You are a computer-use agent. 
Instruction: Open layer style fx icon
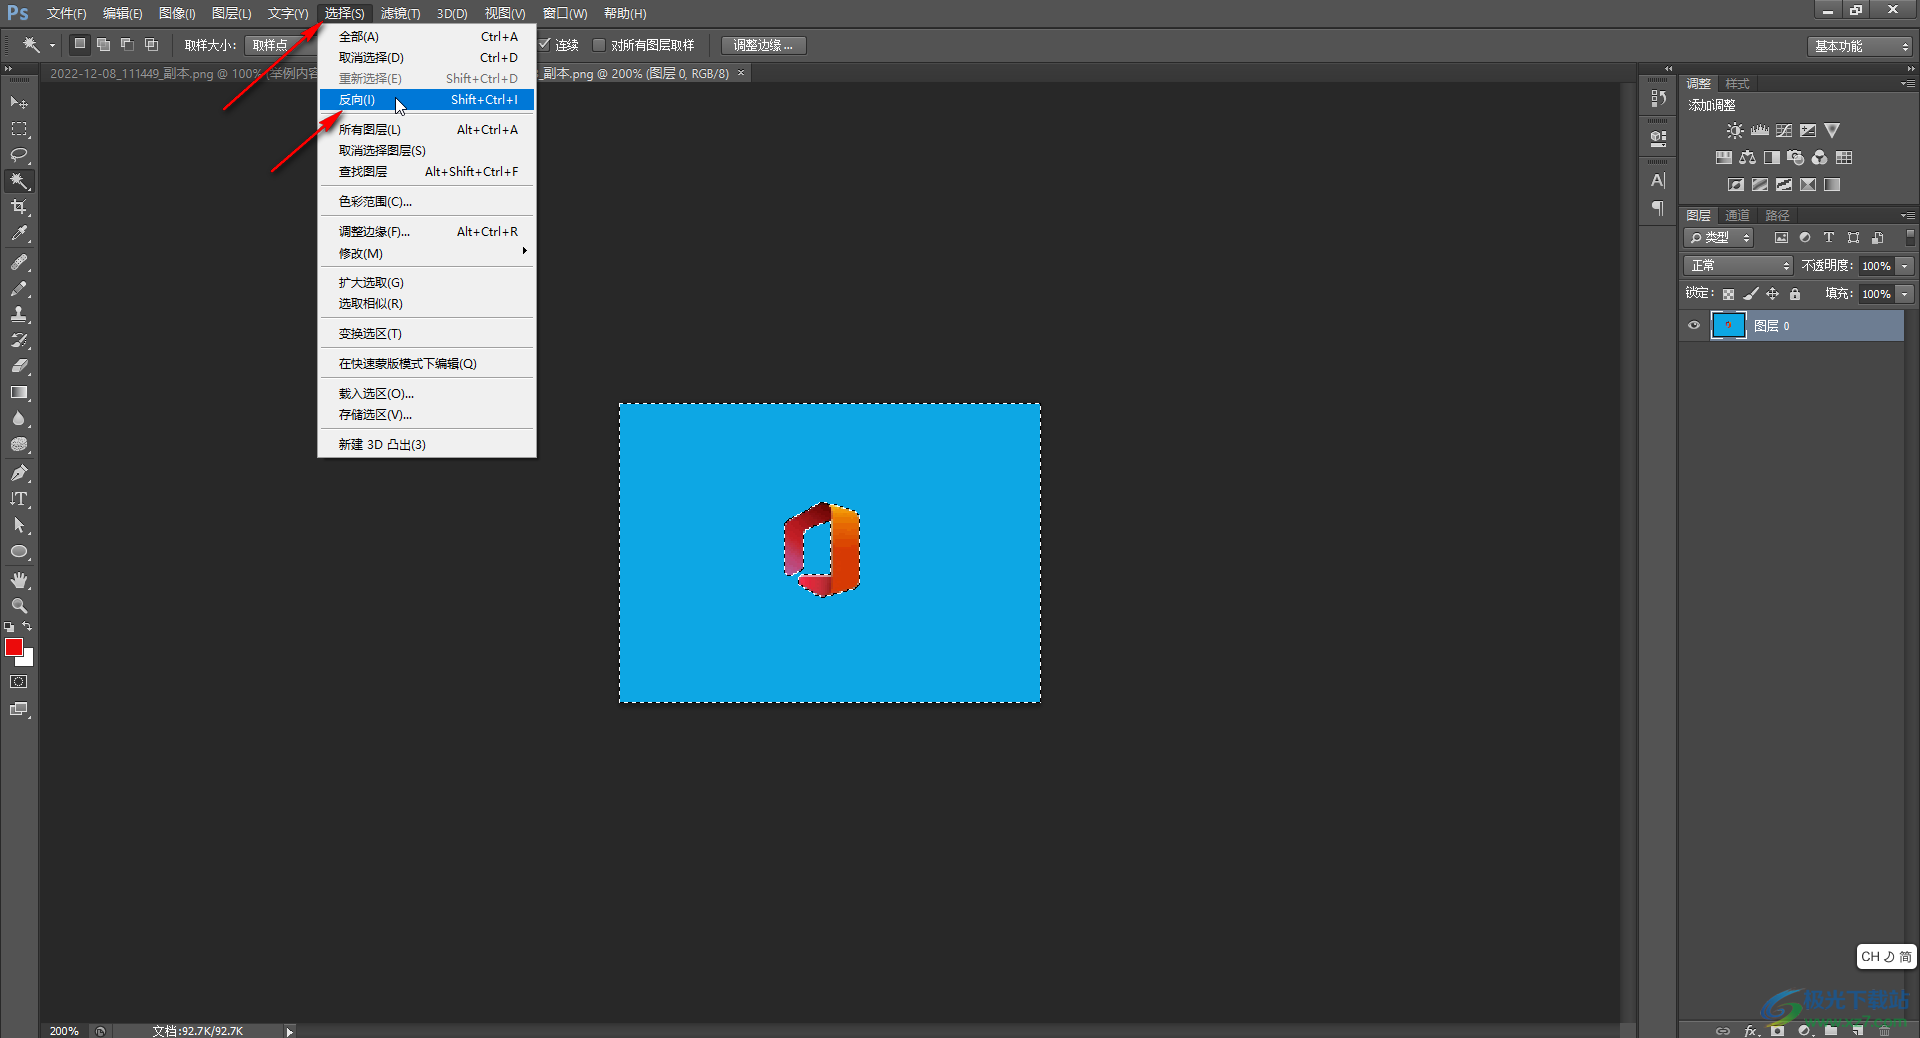pos(1751,1030)
